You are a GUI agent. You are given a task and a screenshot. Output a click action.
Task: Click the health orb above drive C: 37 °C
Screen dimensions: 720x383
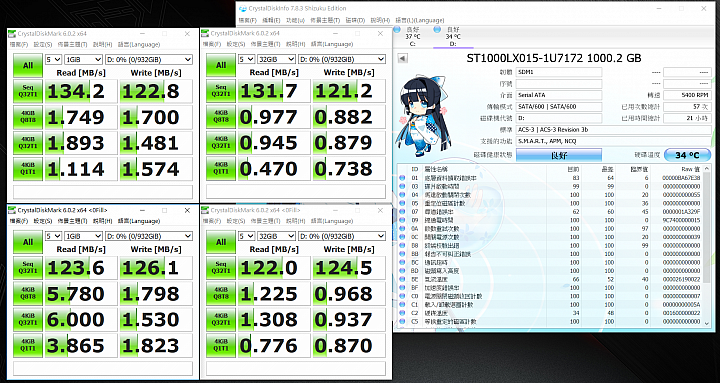tap(398, 30)
